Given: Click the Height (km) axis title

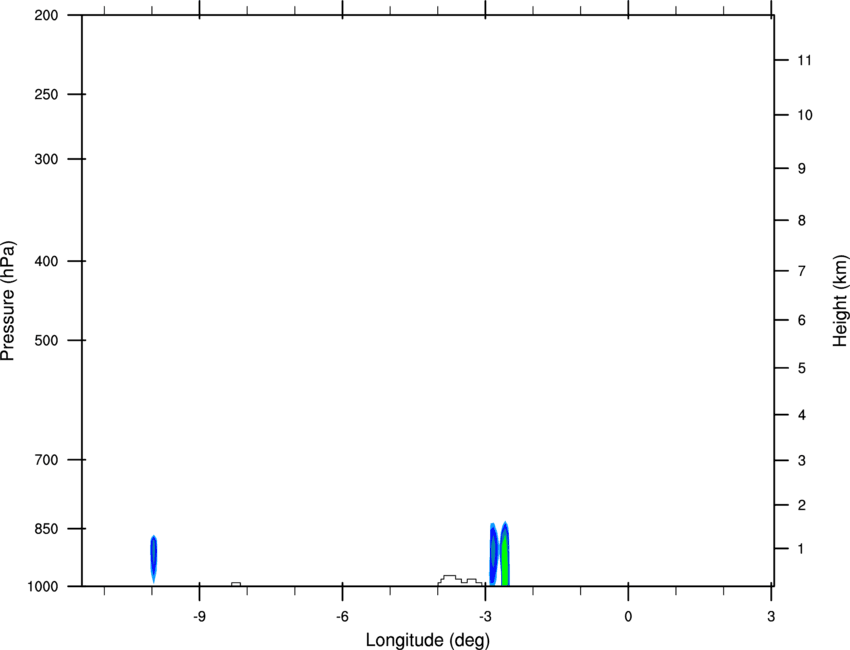Looking at the screenshot, I should (840, 300).
